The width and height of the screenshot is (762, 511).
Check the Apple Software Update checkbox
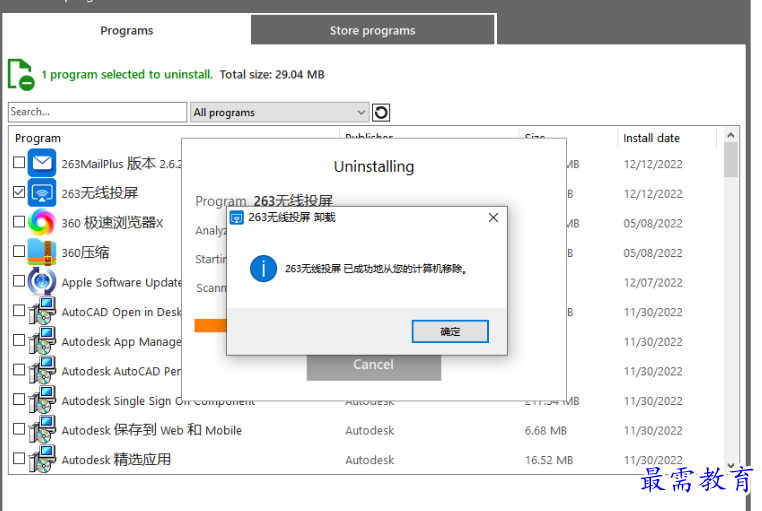19,281
